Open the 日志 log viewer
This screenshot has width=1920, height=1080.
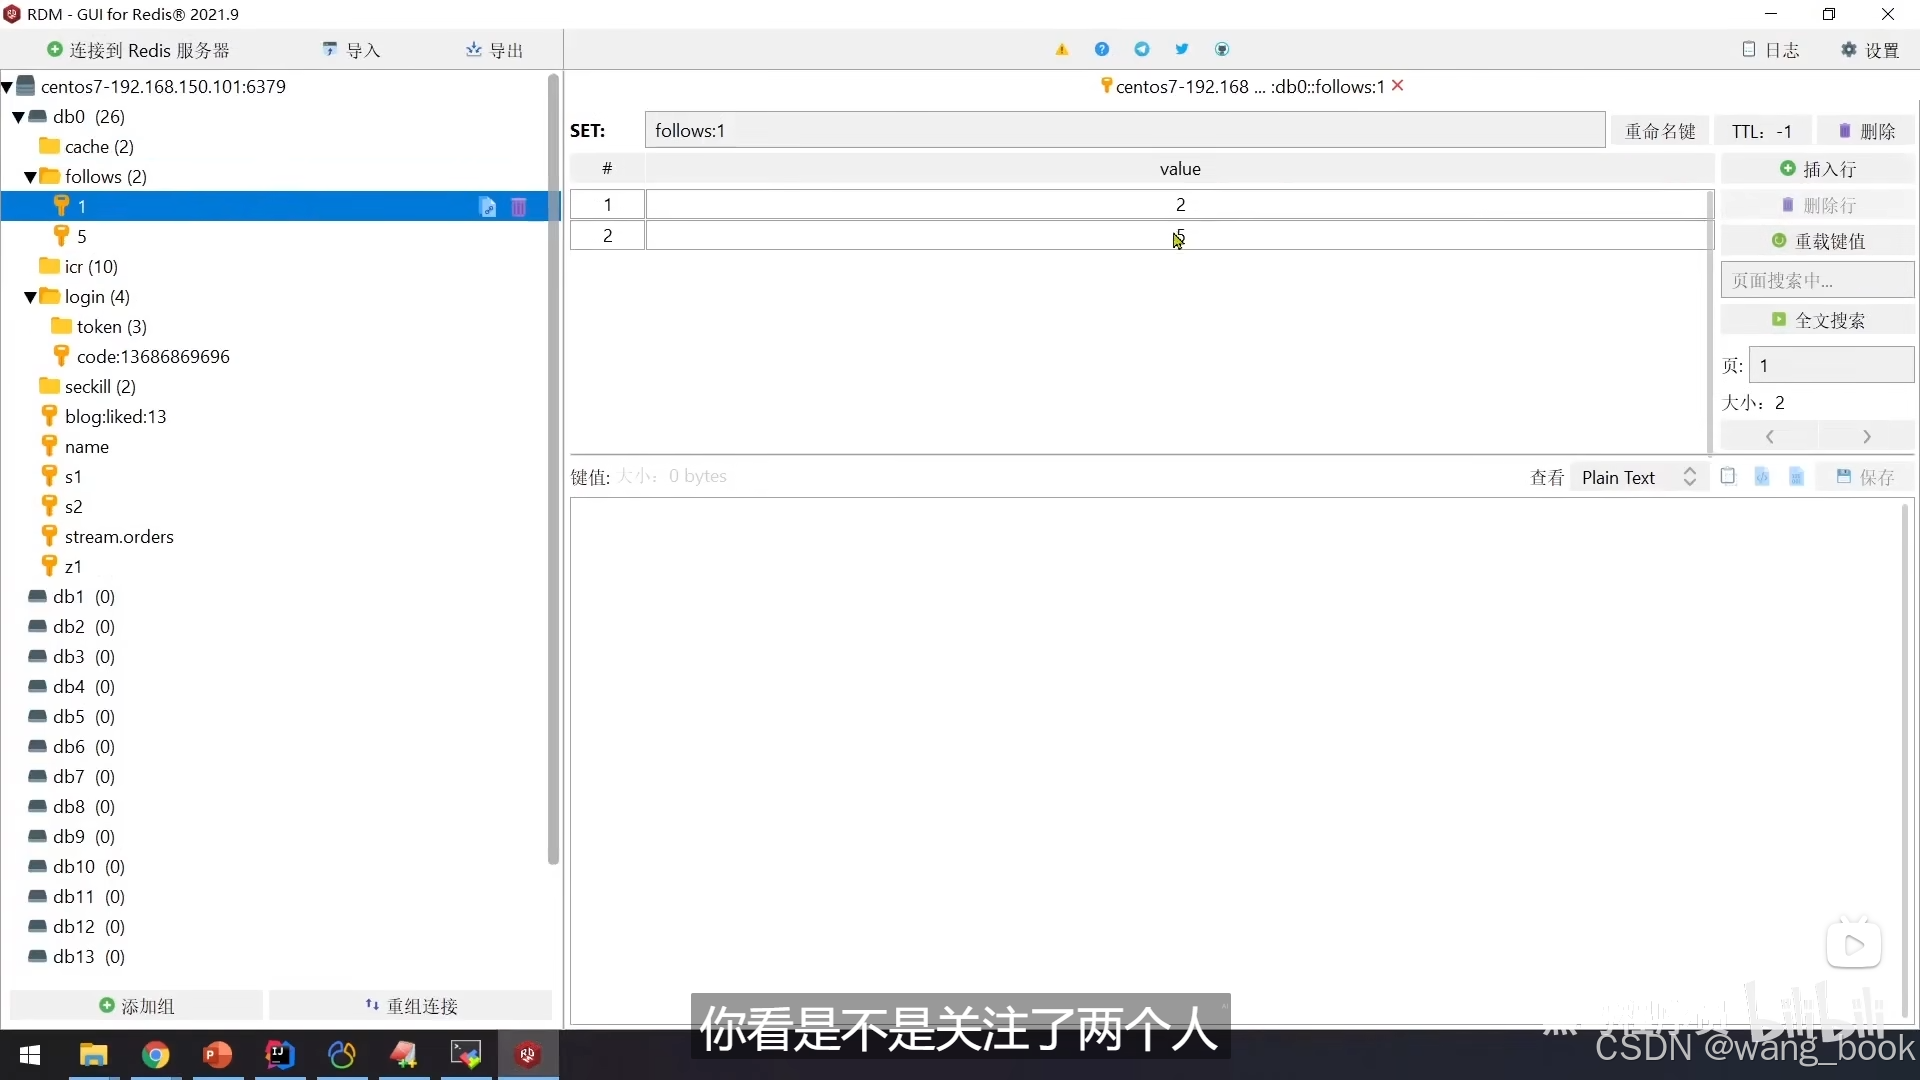1771,50
